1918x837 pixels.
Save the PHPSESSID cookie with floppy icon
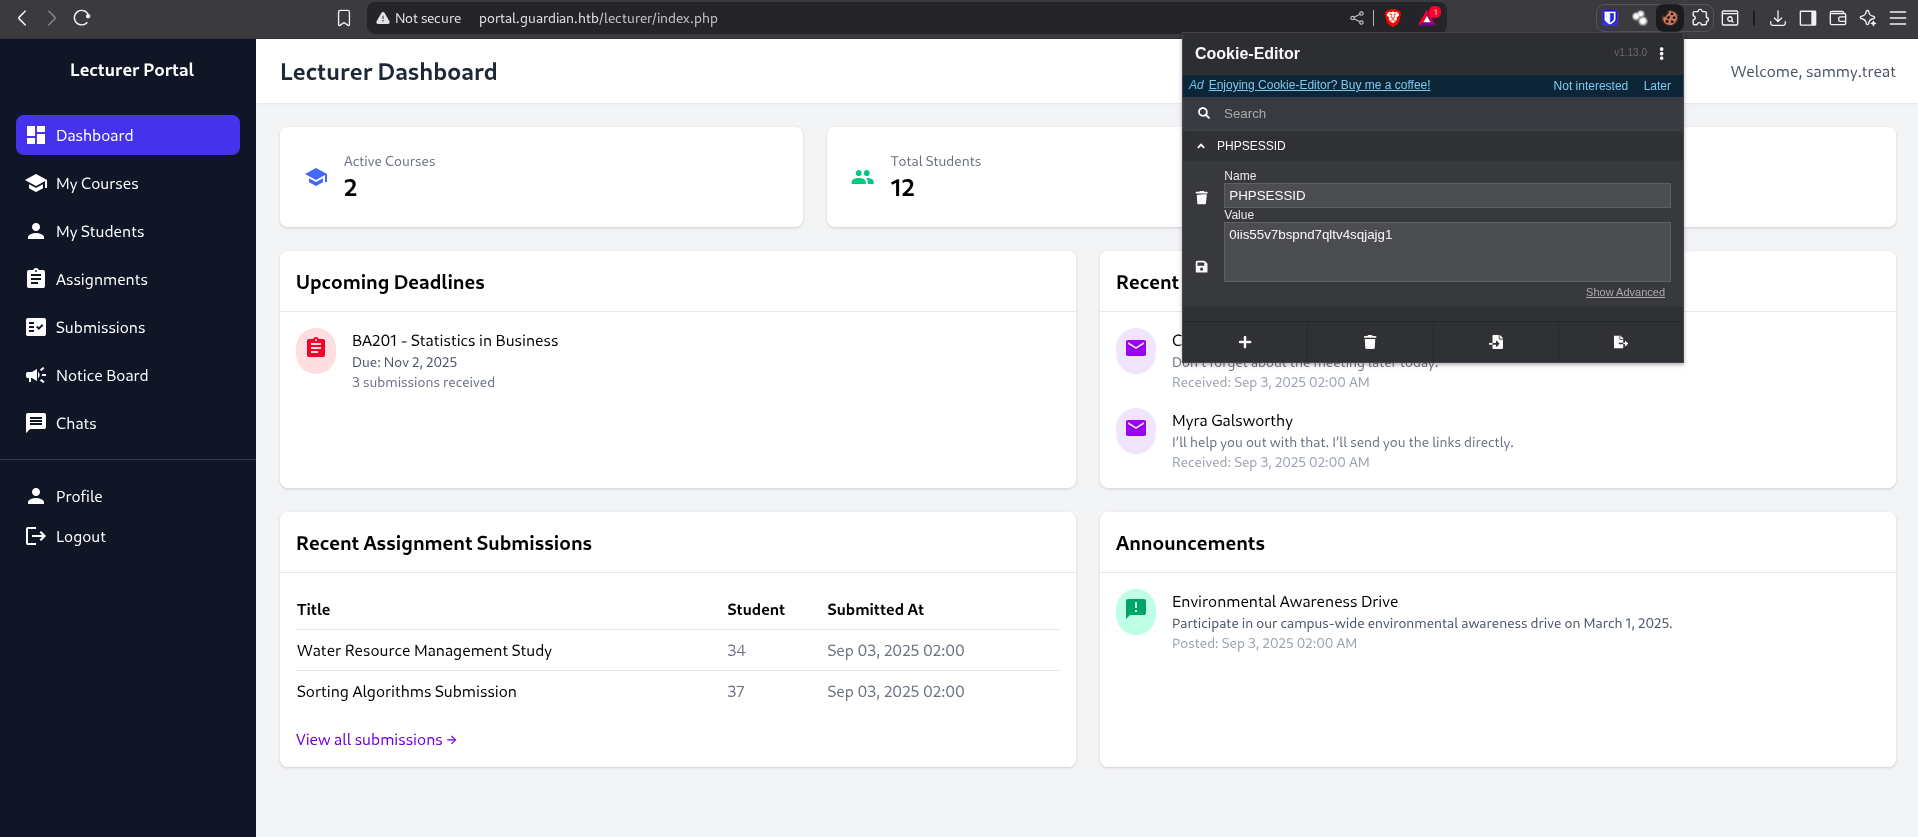point(1201,267)
